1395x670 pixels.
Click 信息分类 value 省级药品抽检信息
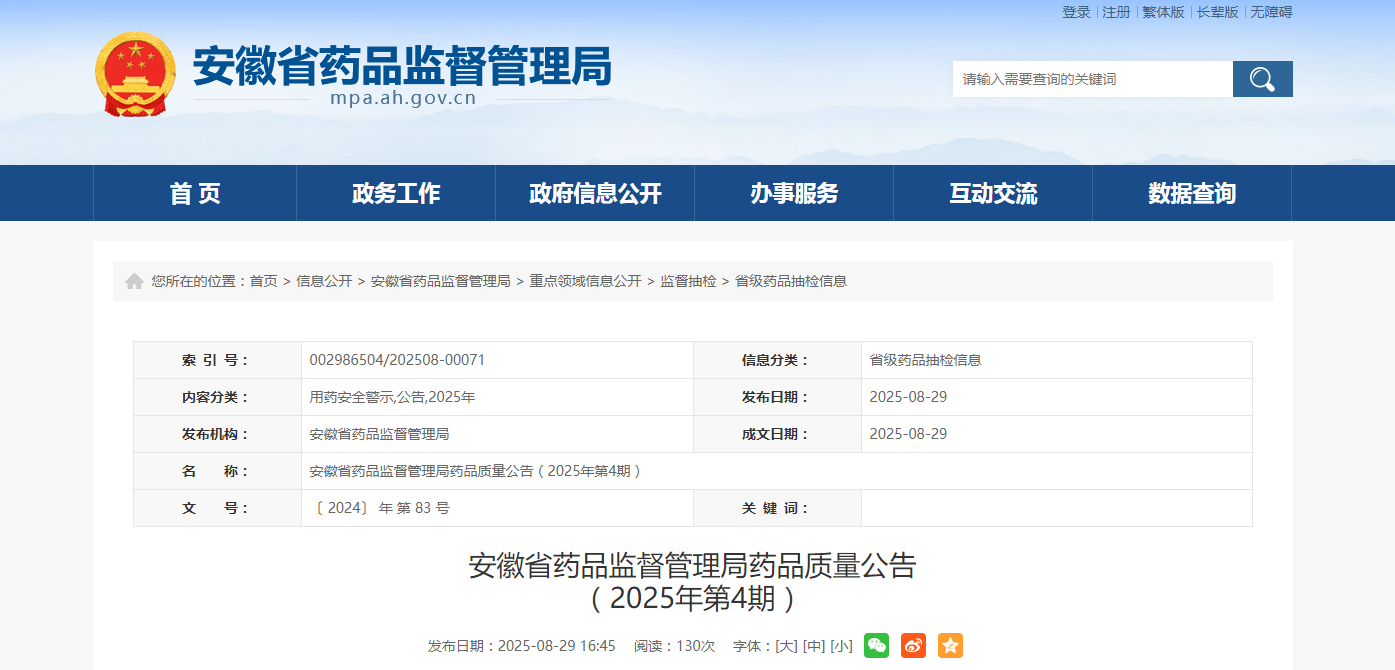tap(925, 360)
